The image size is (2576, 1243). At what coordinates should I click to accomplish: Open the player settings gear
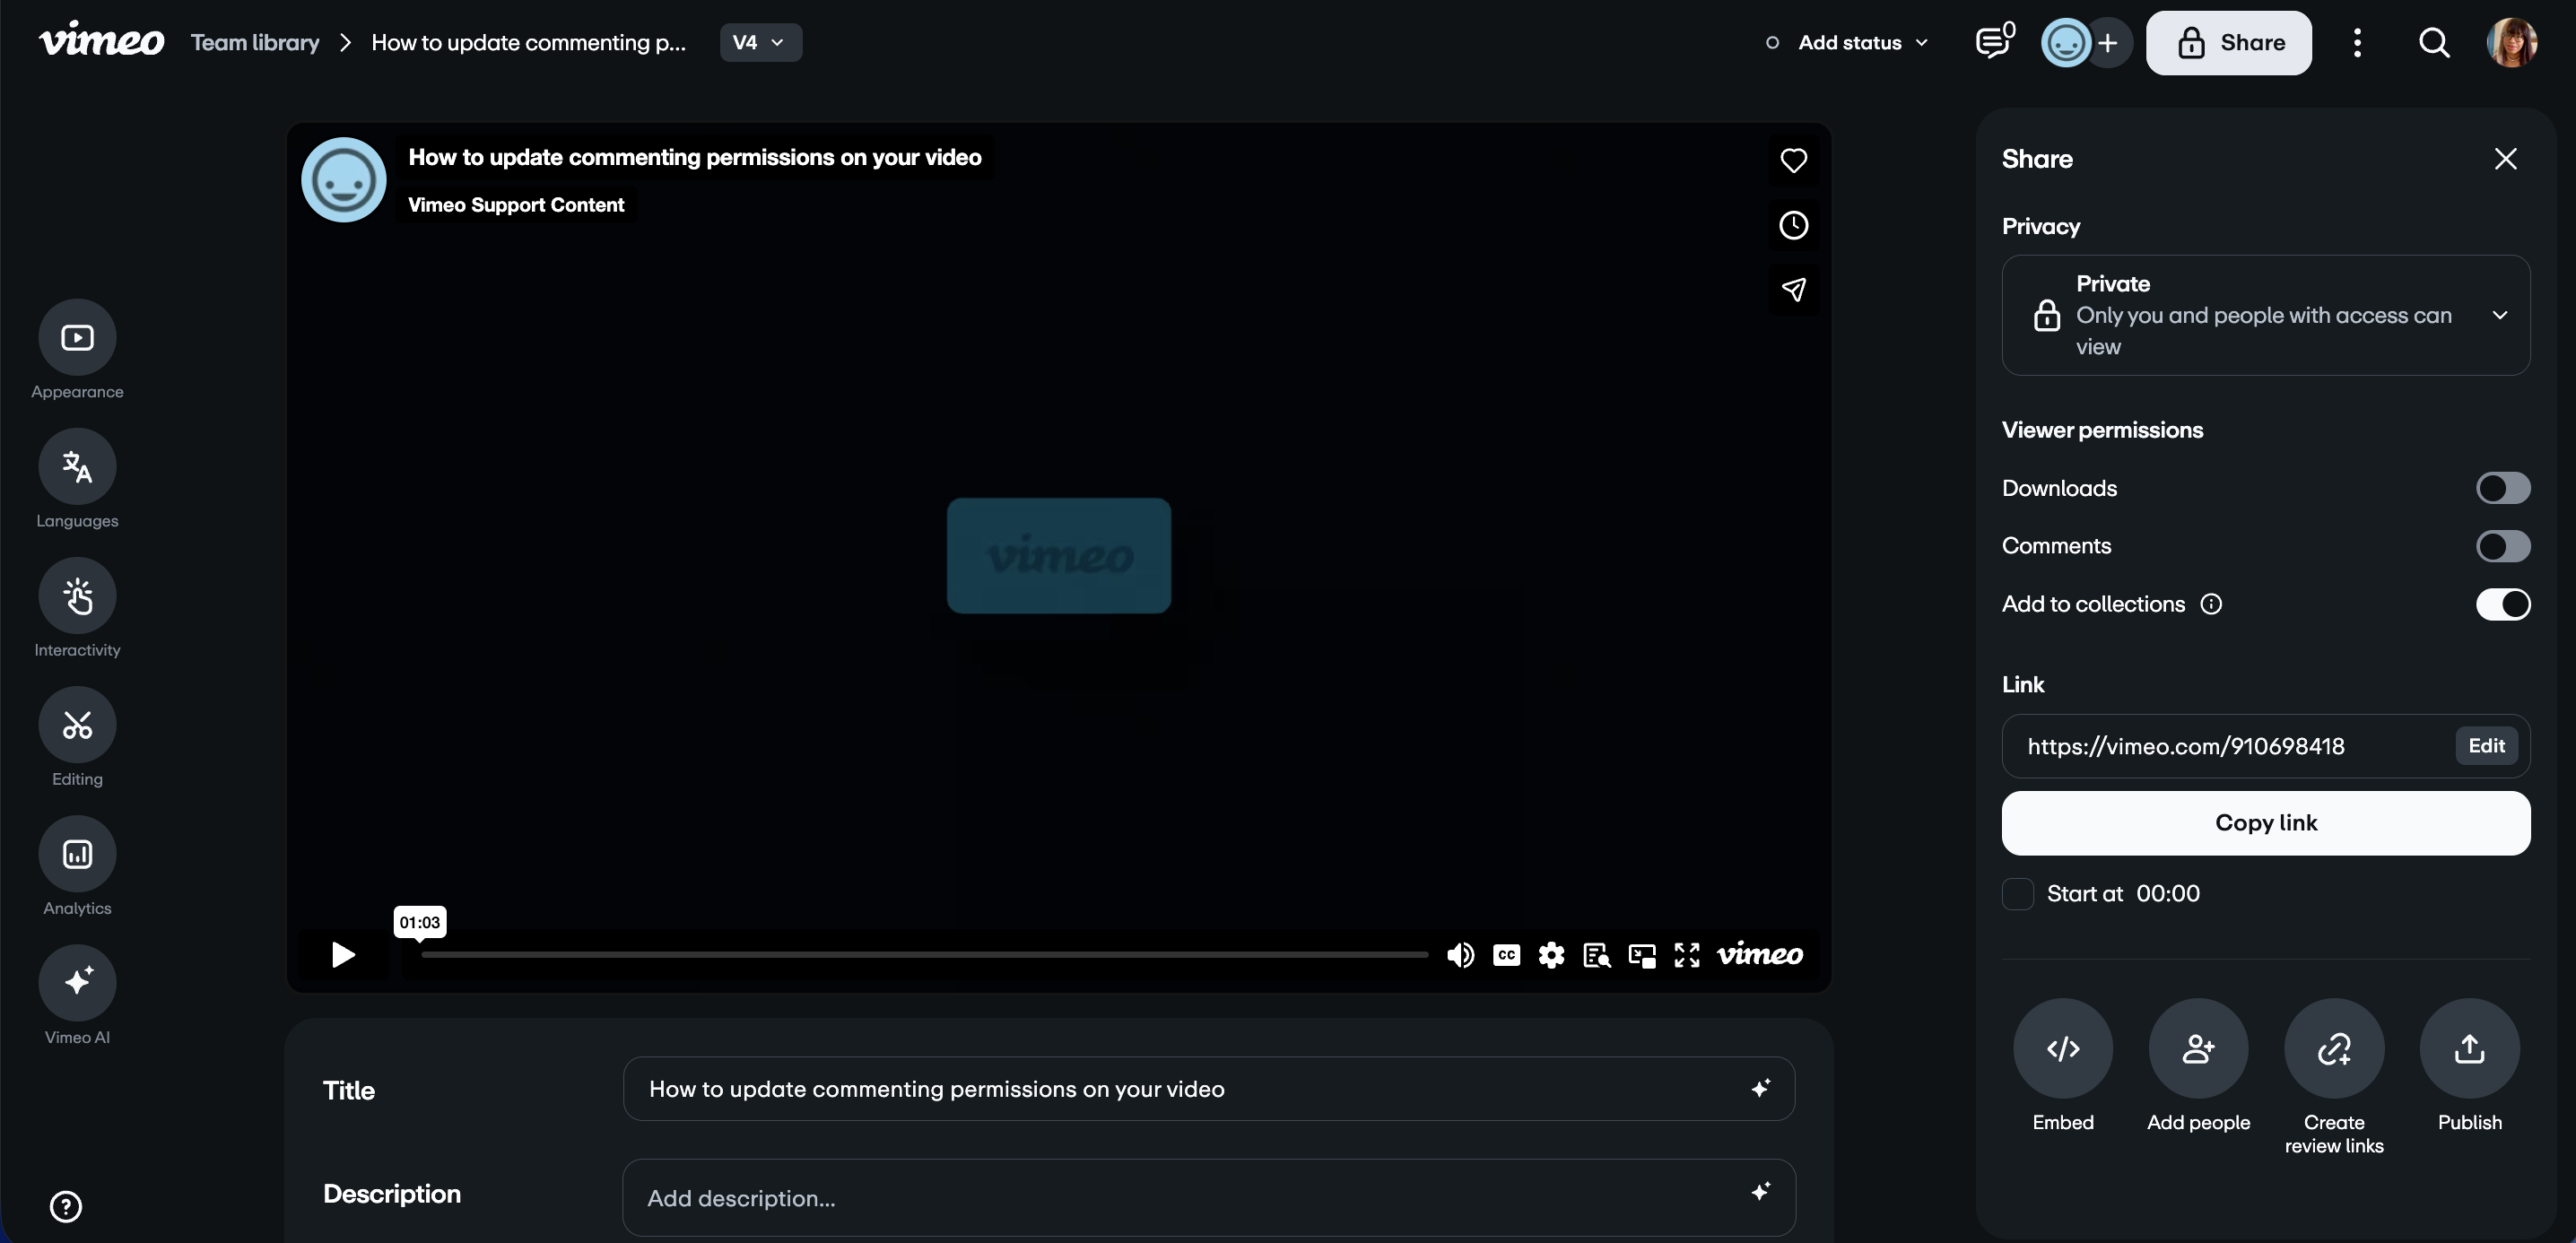[1551, 955]
